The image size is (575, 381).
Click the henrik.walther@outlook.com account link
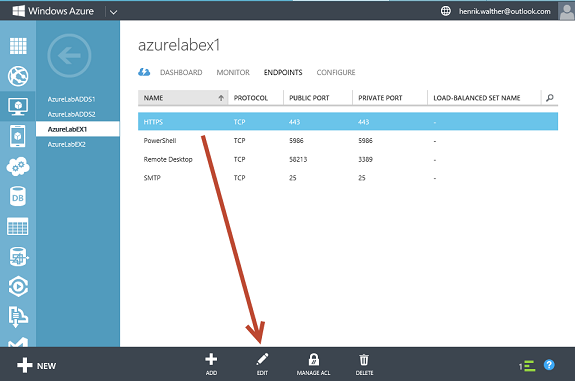point(505,11)
